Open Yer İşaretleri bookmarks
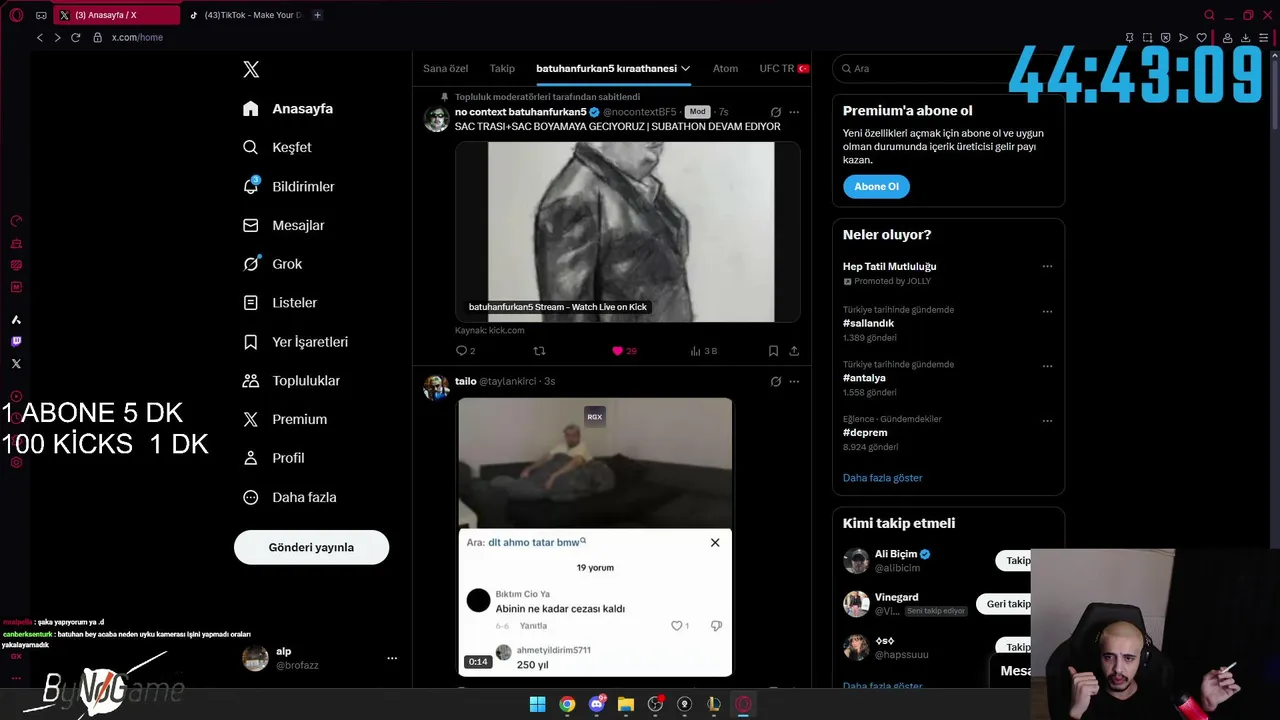Screen dimensions: 1280x720 point(295,342)
